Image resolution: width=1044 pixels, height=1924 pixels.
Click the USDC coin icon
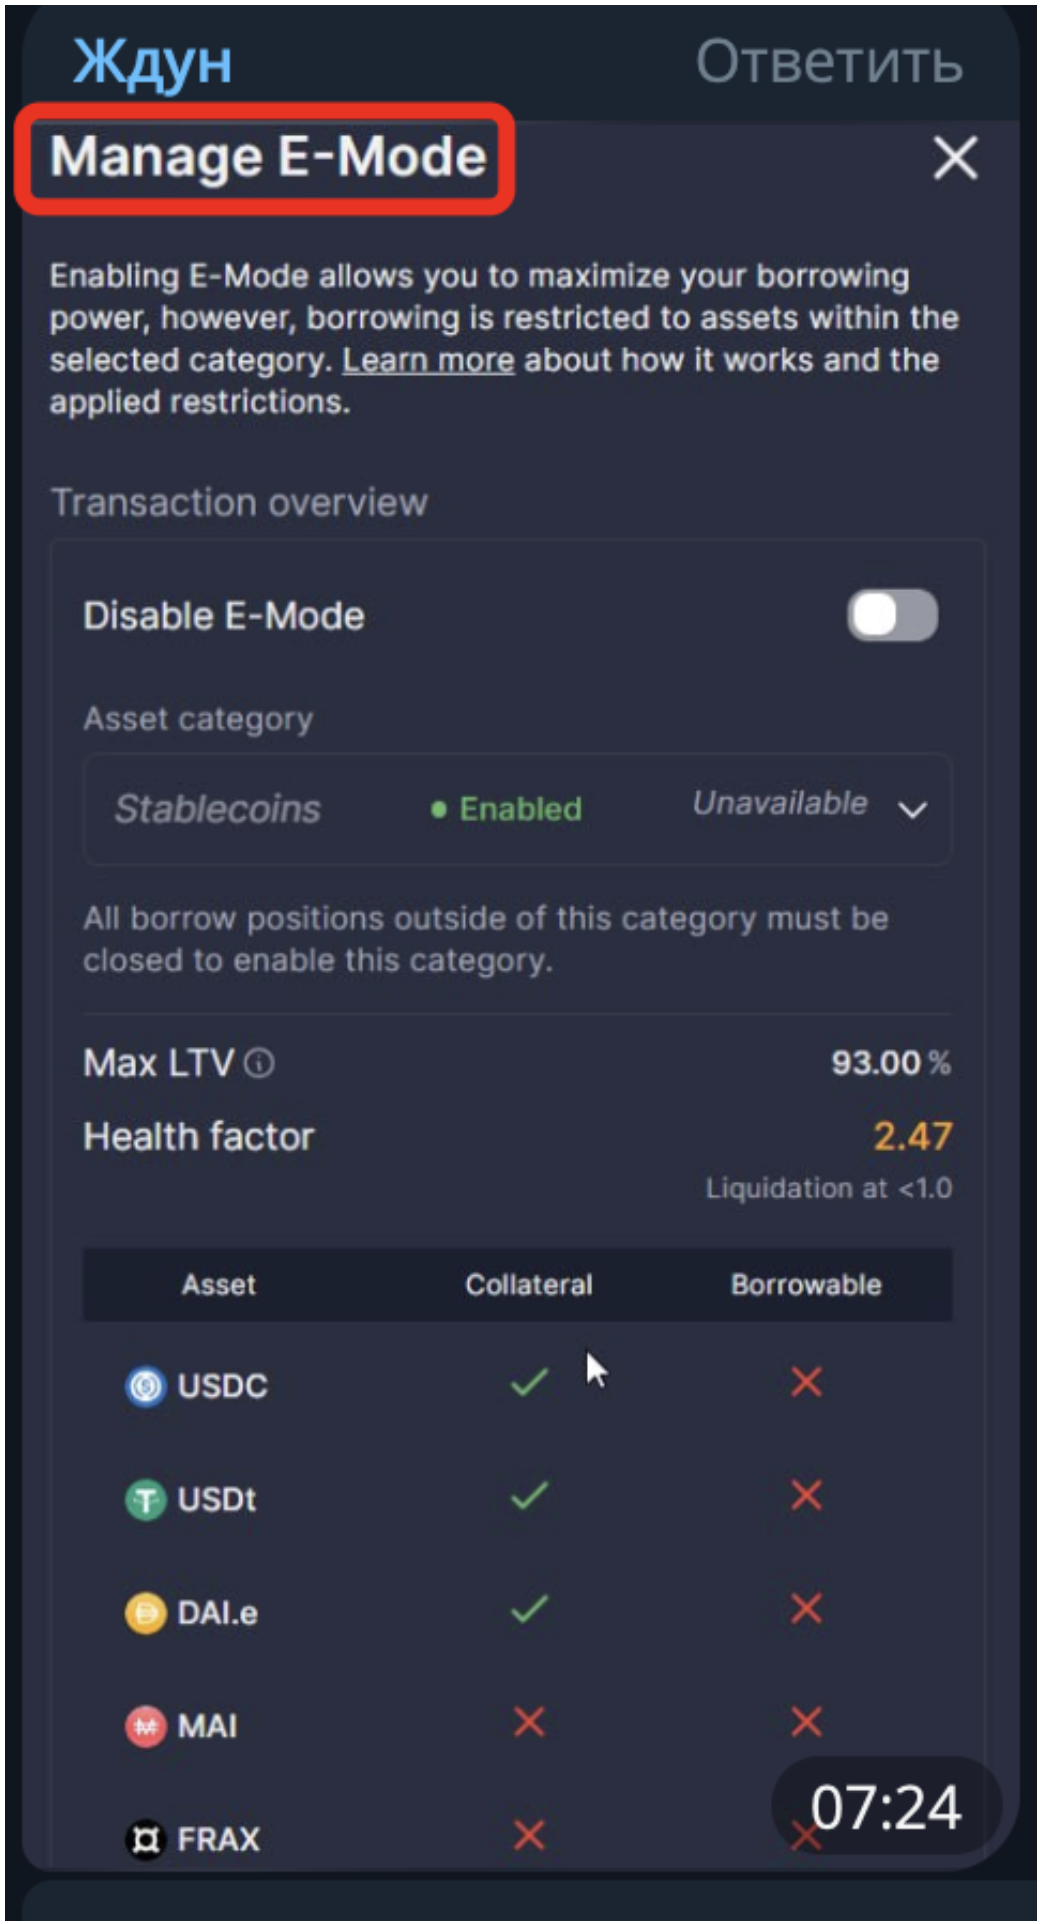point(145,1386)
